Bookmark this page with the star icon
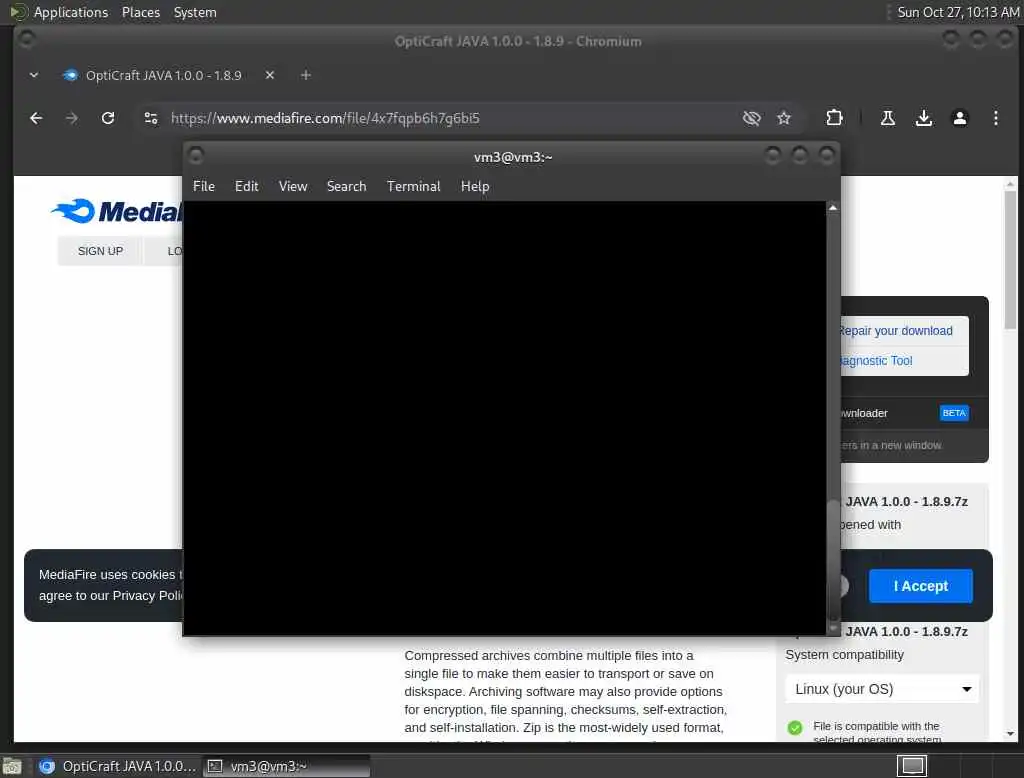The width and height of the screenshot is (1024, 778). click(784, 118)
